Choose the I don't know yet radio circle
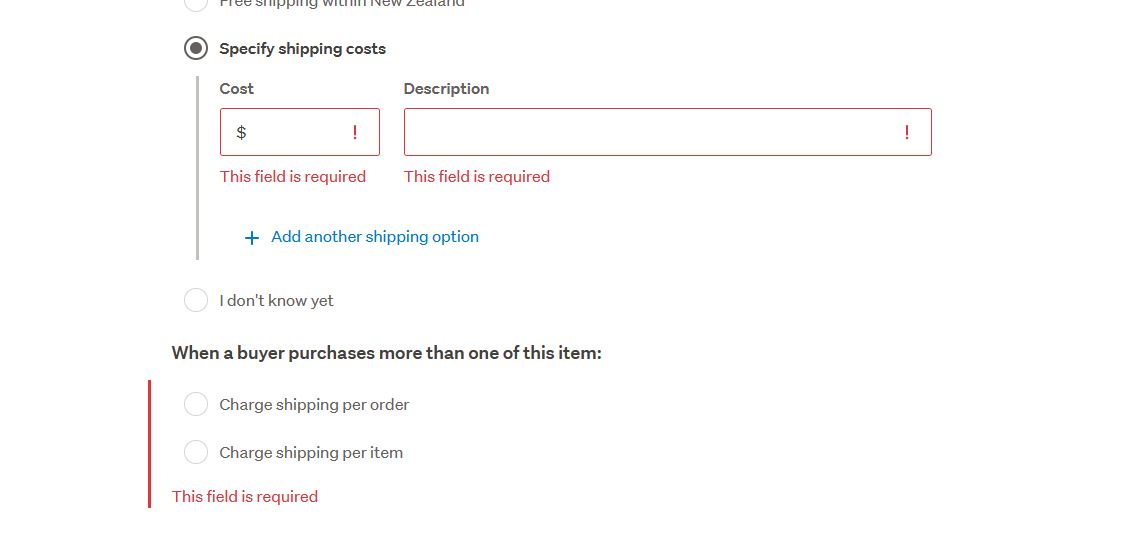 pos(196,300)
